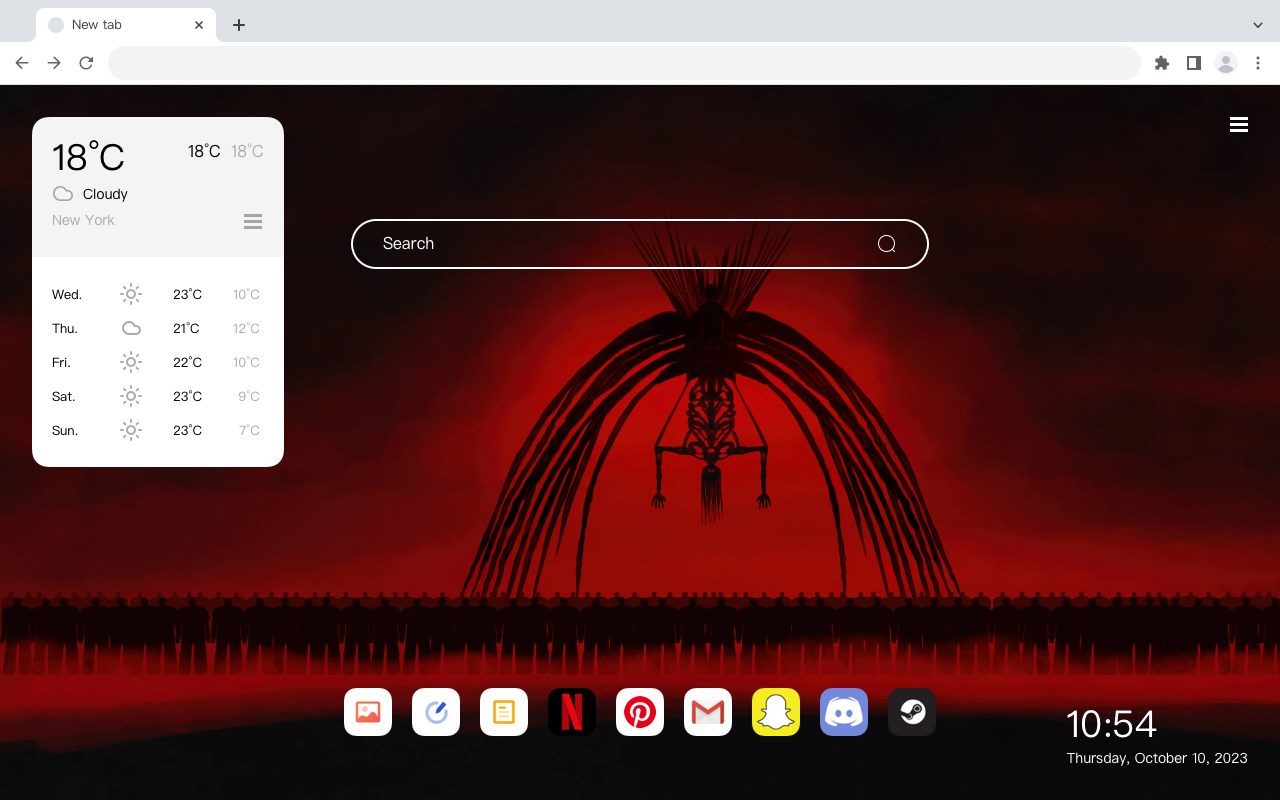Click the magnifier icon in search bar
This screenshot has width=1280, height=800.
coord(887,244)
